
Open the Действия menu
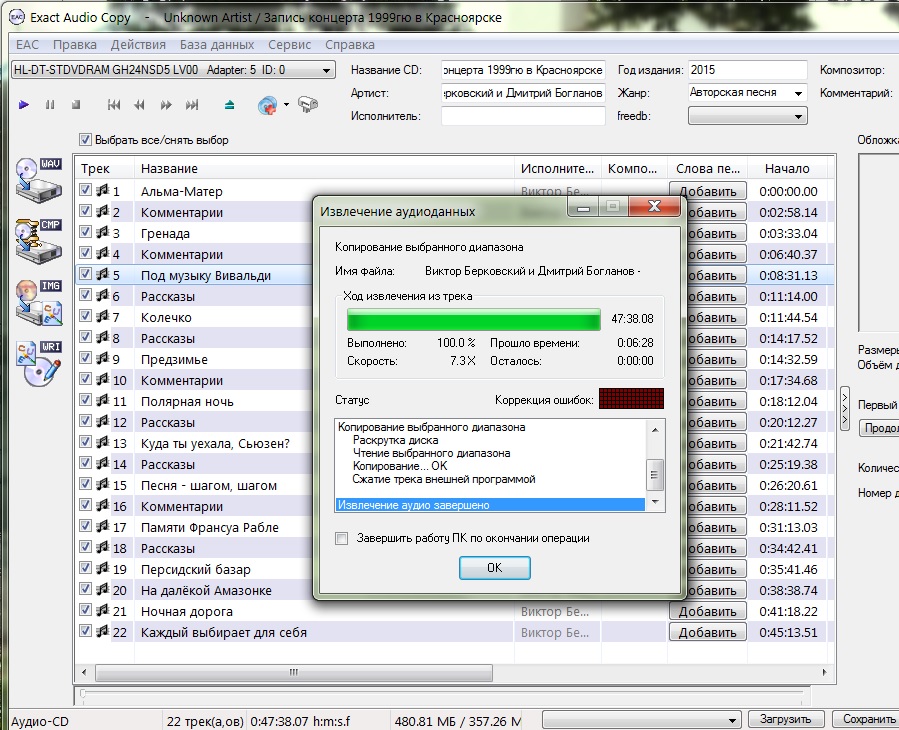click(138, 45)
